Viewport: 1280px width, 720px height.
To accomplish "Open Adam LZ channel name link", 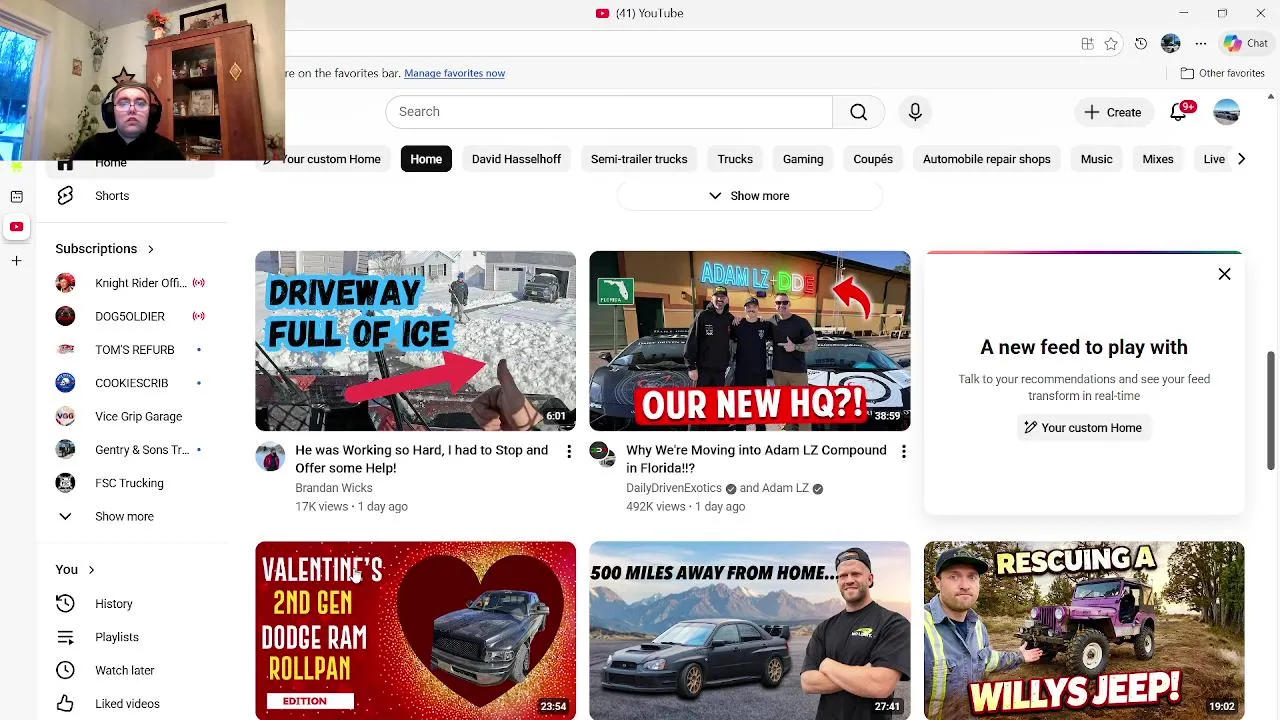I will pos(786,488).
